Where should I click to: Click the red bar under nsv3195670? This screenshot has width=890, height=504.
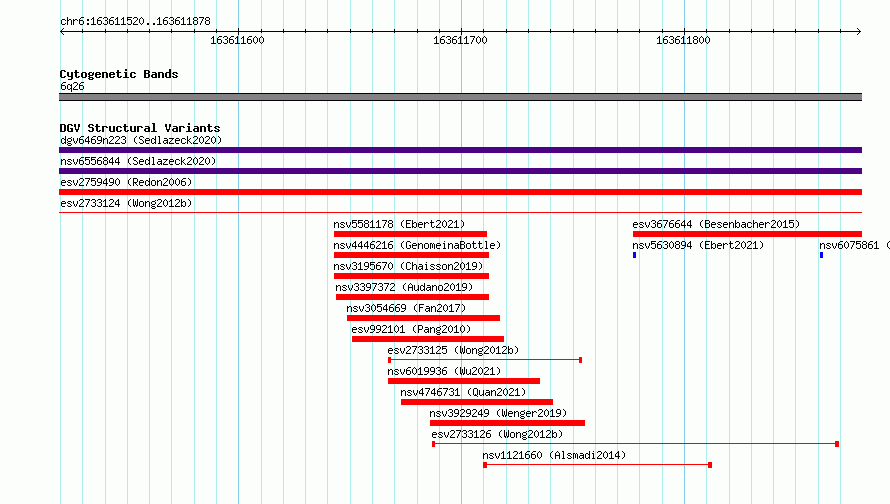point(412,276)
